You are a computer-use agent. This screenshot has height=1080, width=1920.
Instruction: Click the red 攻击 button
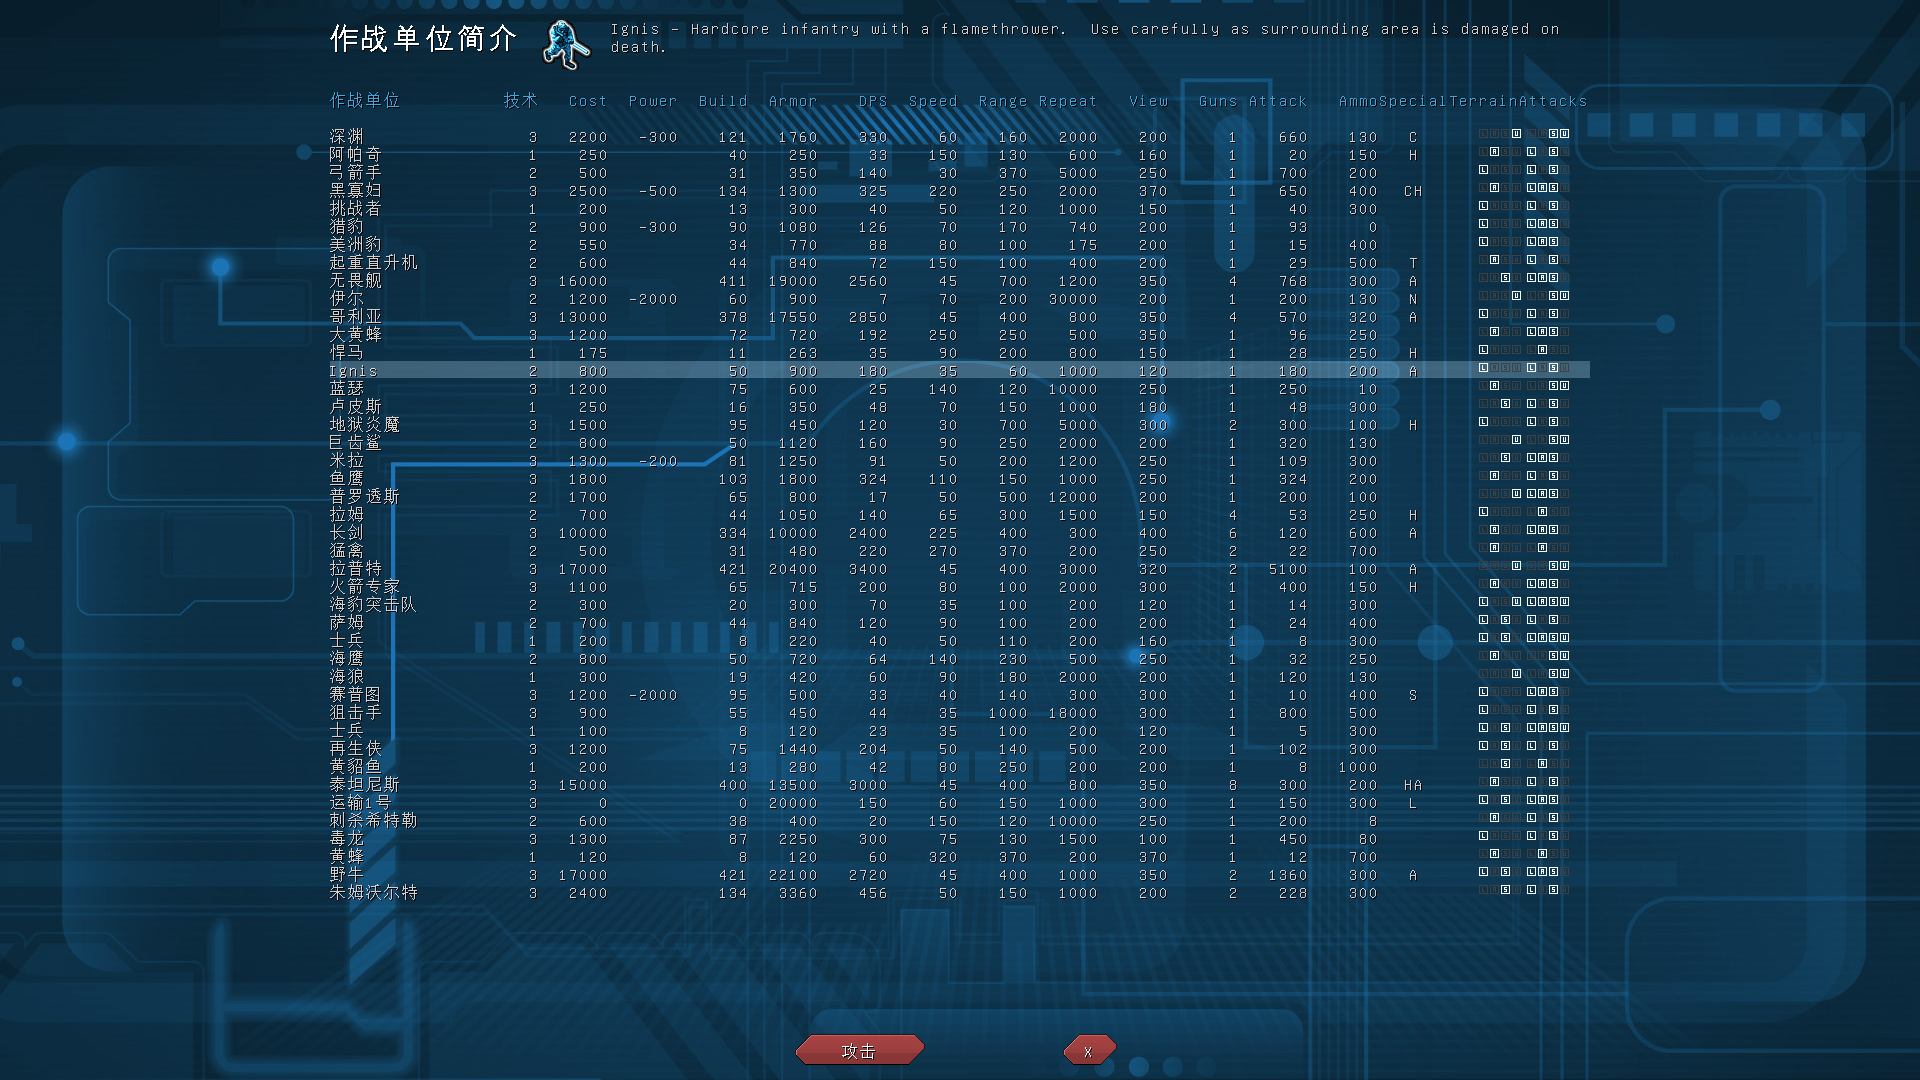click(859, 1050)
